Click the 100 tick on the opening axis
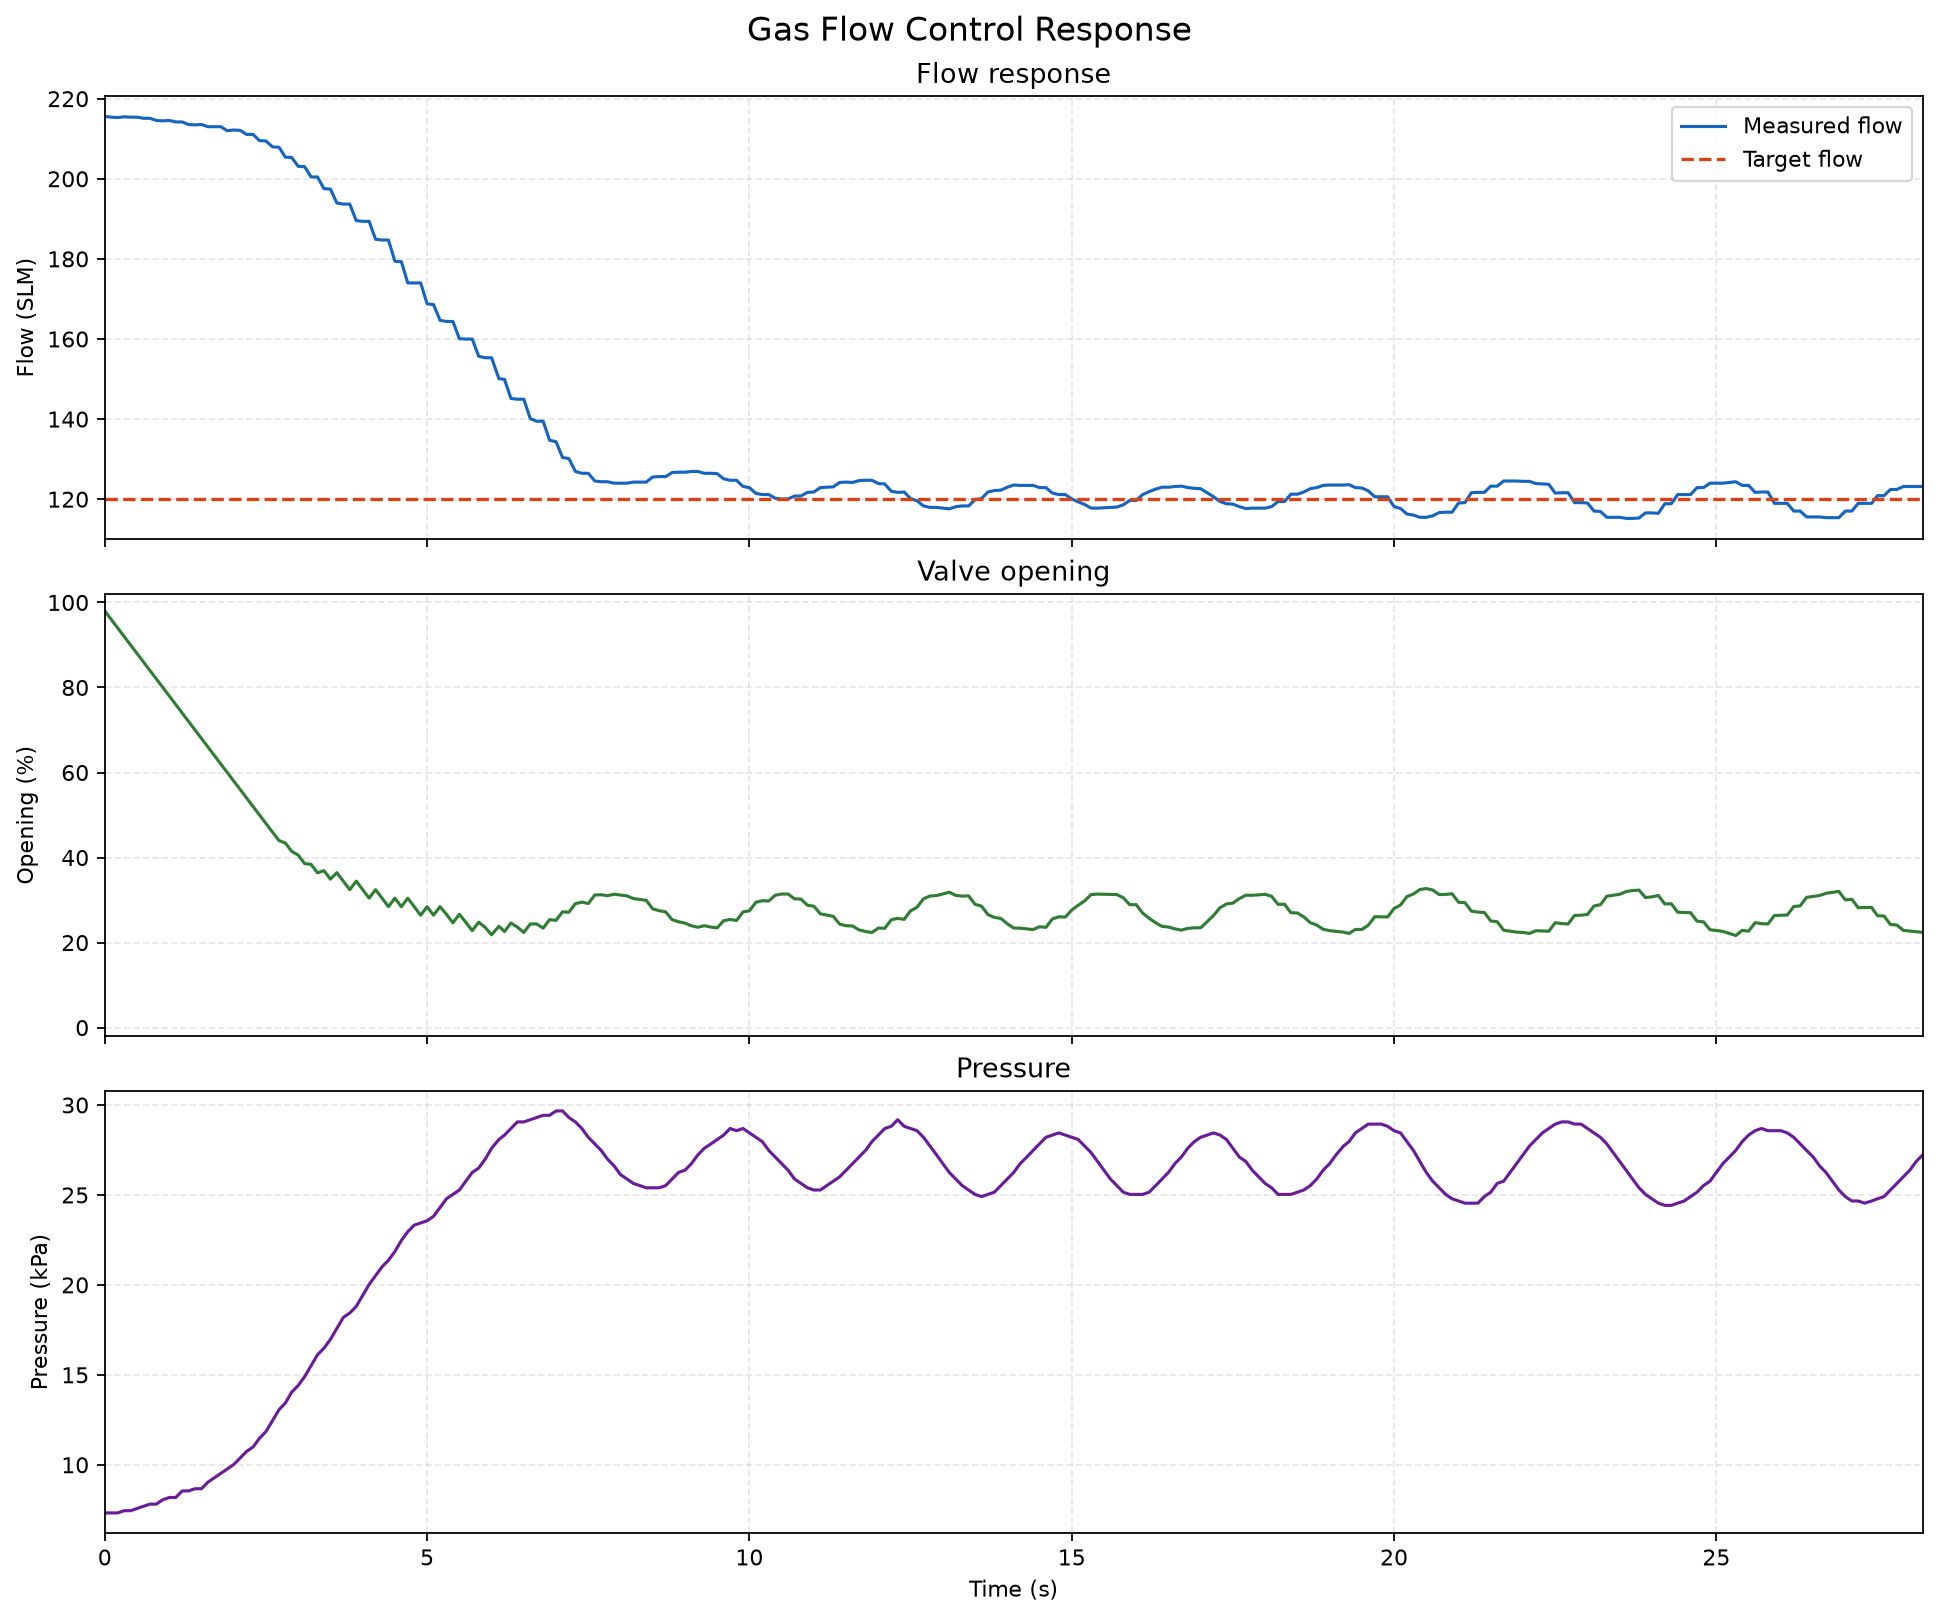 [x=72, y=603]
